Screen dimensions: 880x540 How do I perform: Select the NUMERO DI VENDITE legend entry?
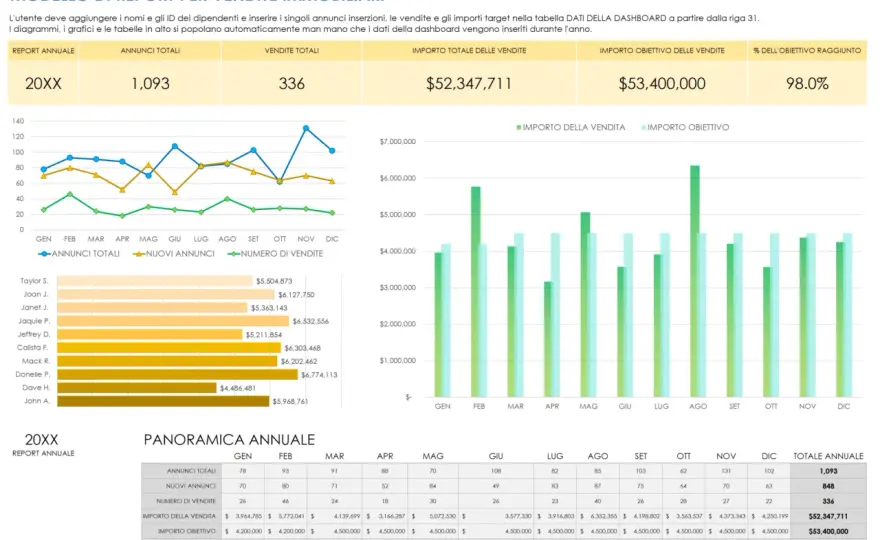tap(276, 254)
